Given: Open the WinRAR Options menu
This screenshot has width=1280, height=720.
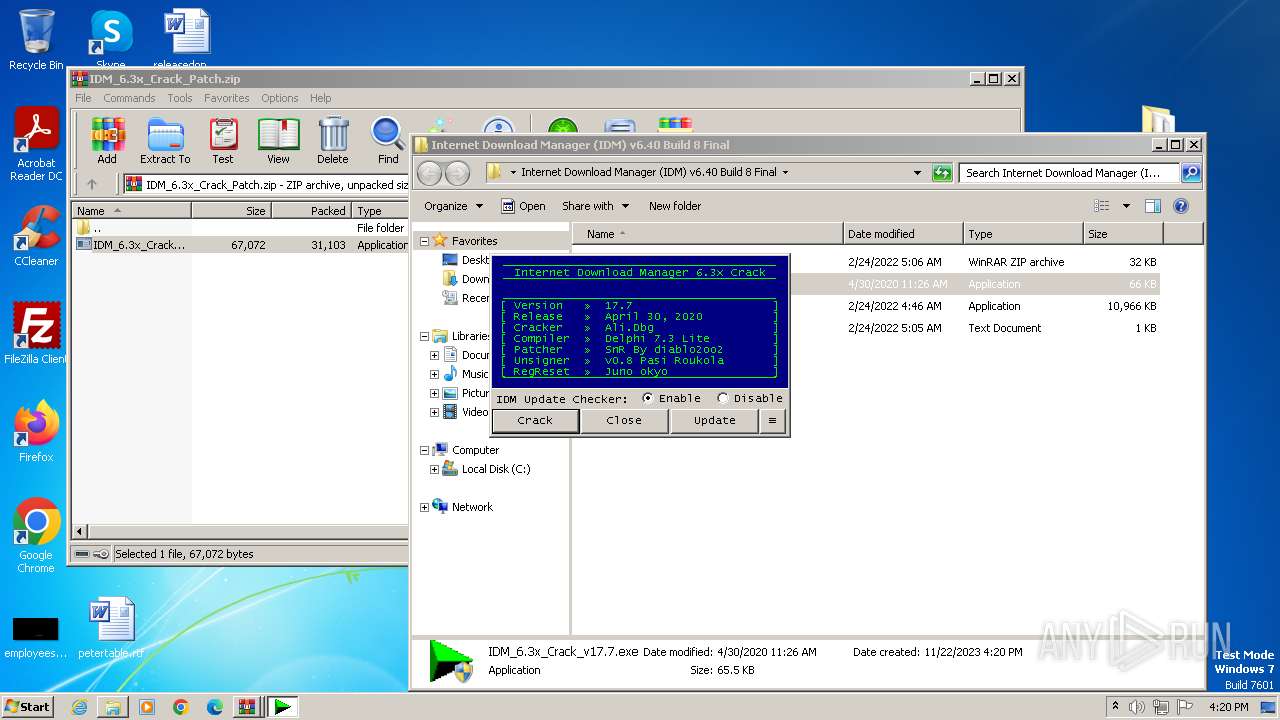Looking at the screenshot, I should (280, 98).
